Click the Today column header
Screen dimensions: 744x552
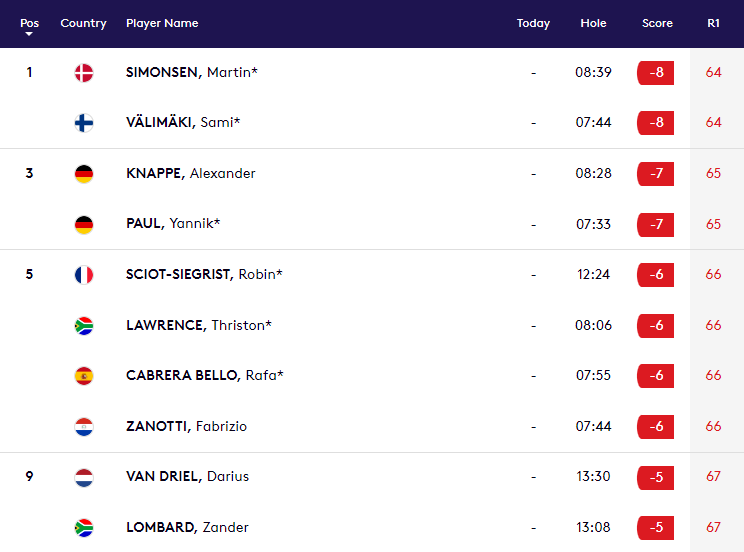point(533,23)
